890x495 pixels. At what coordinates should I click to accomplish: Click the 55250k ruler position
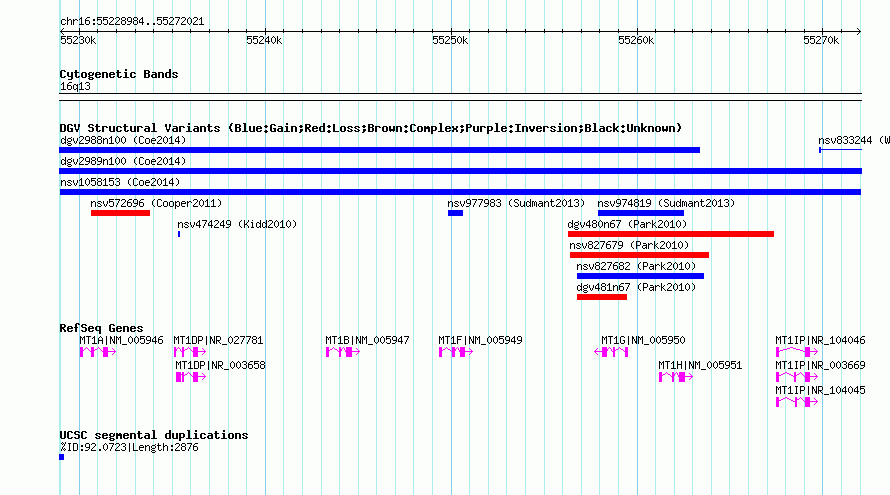click(x=450, y=40)
